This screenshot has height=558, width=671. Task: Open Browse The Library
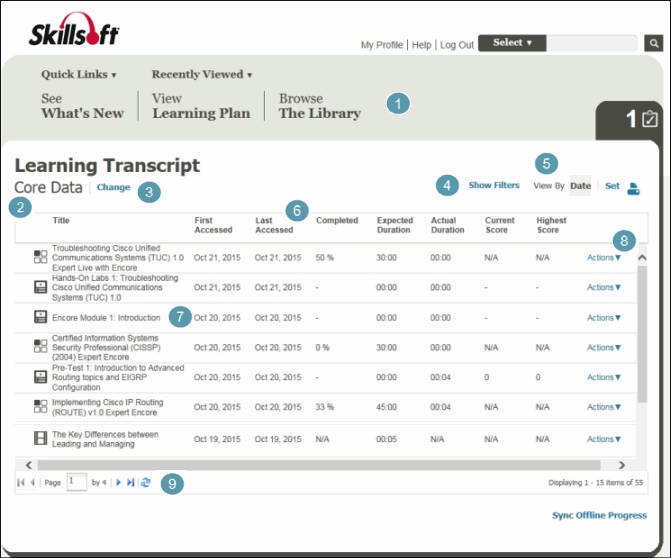click(x=319, y=106)
